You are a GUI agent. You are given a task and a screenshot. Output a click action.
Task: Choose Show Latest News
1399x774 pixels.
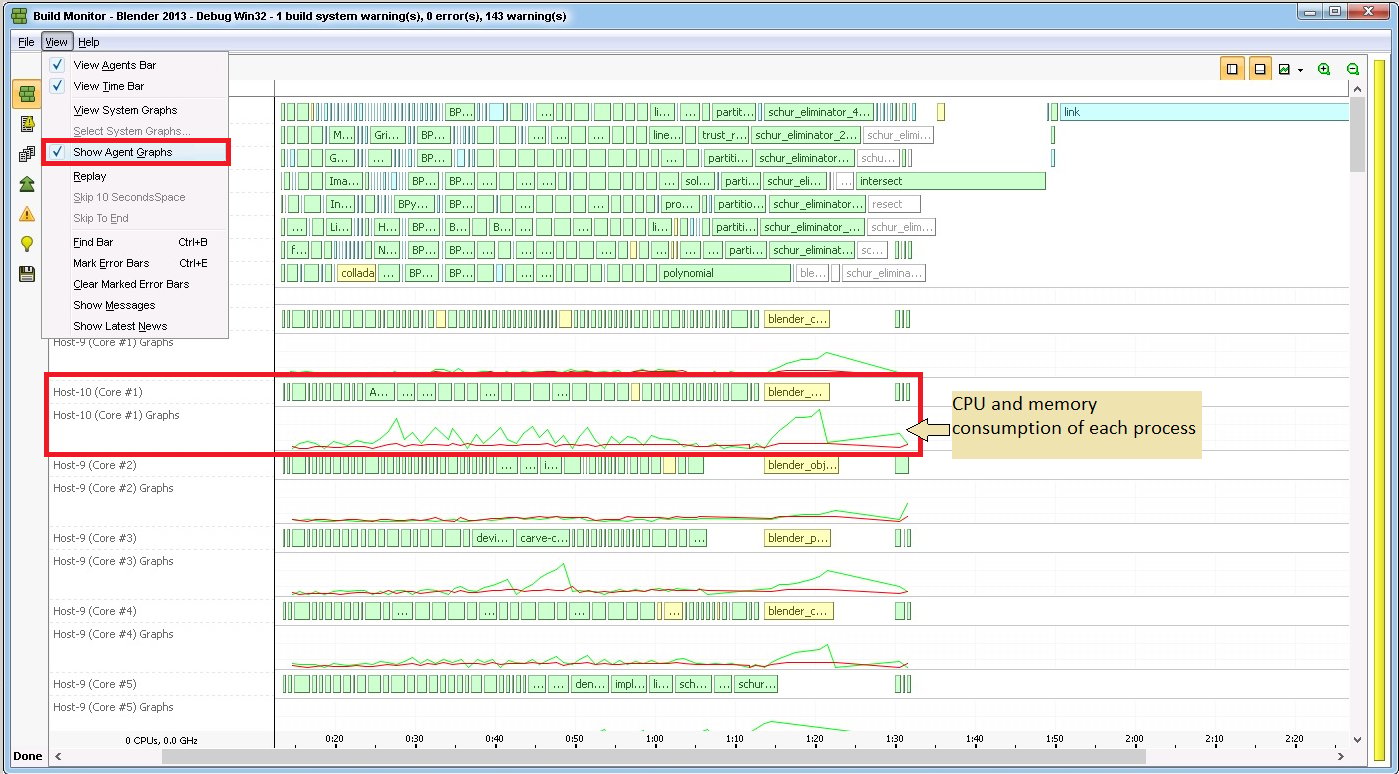click(135, 326)
